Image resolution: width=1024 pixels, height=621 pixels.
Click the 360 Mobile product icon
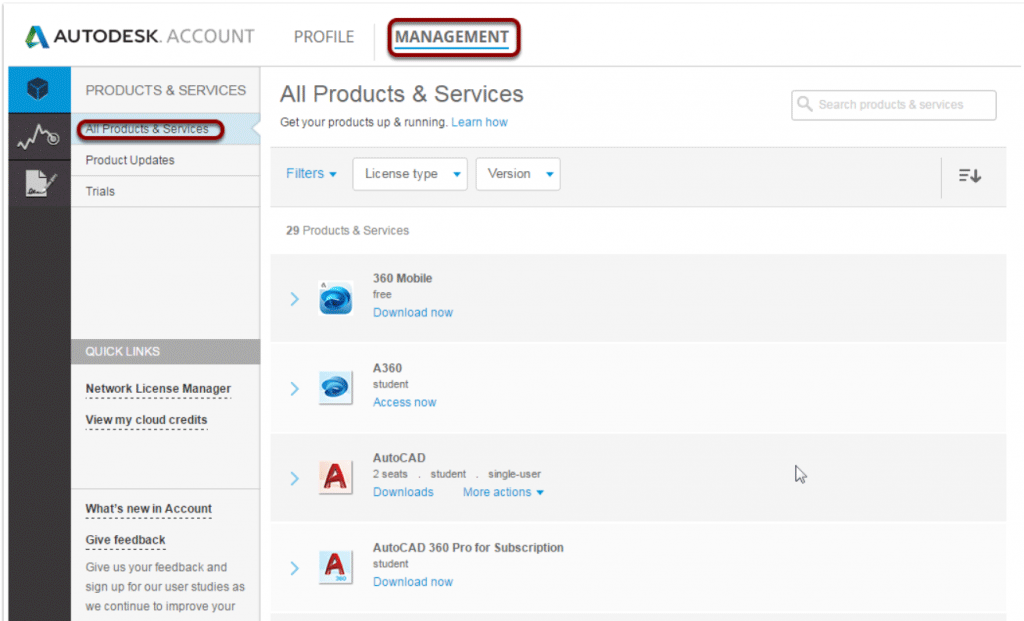[335, 298]
